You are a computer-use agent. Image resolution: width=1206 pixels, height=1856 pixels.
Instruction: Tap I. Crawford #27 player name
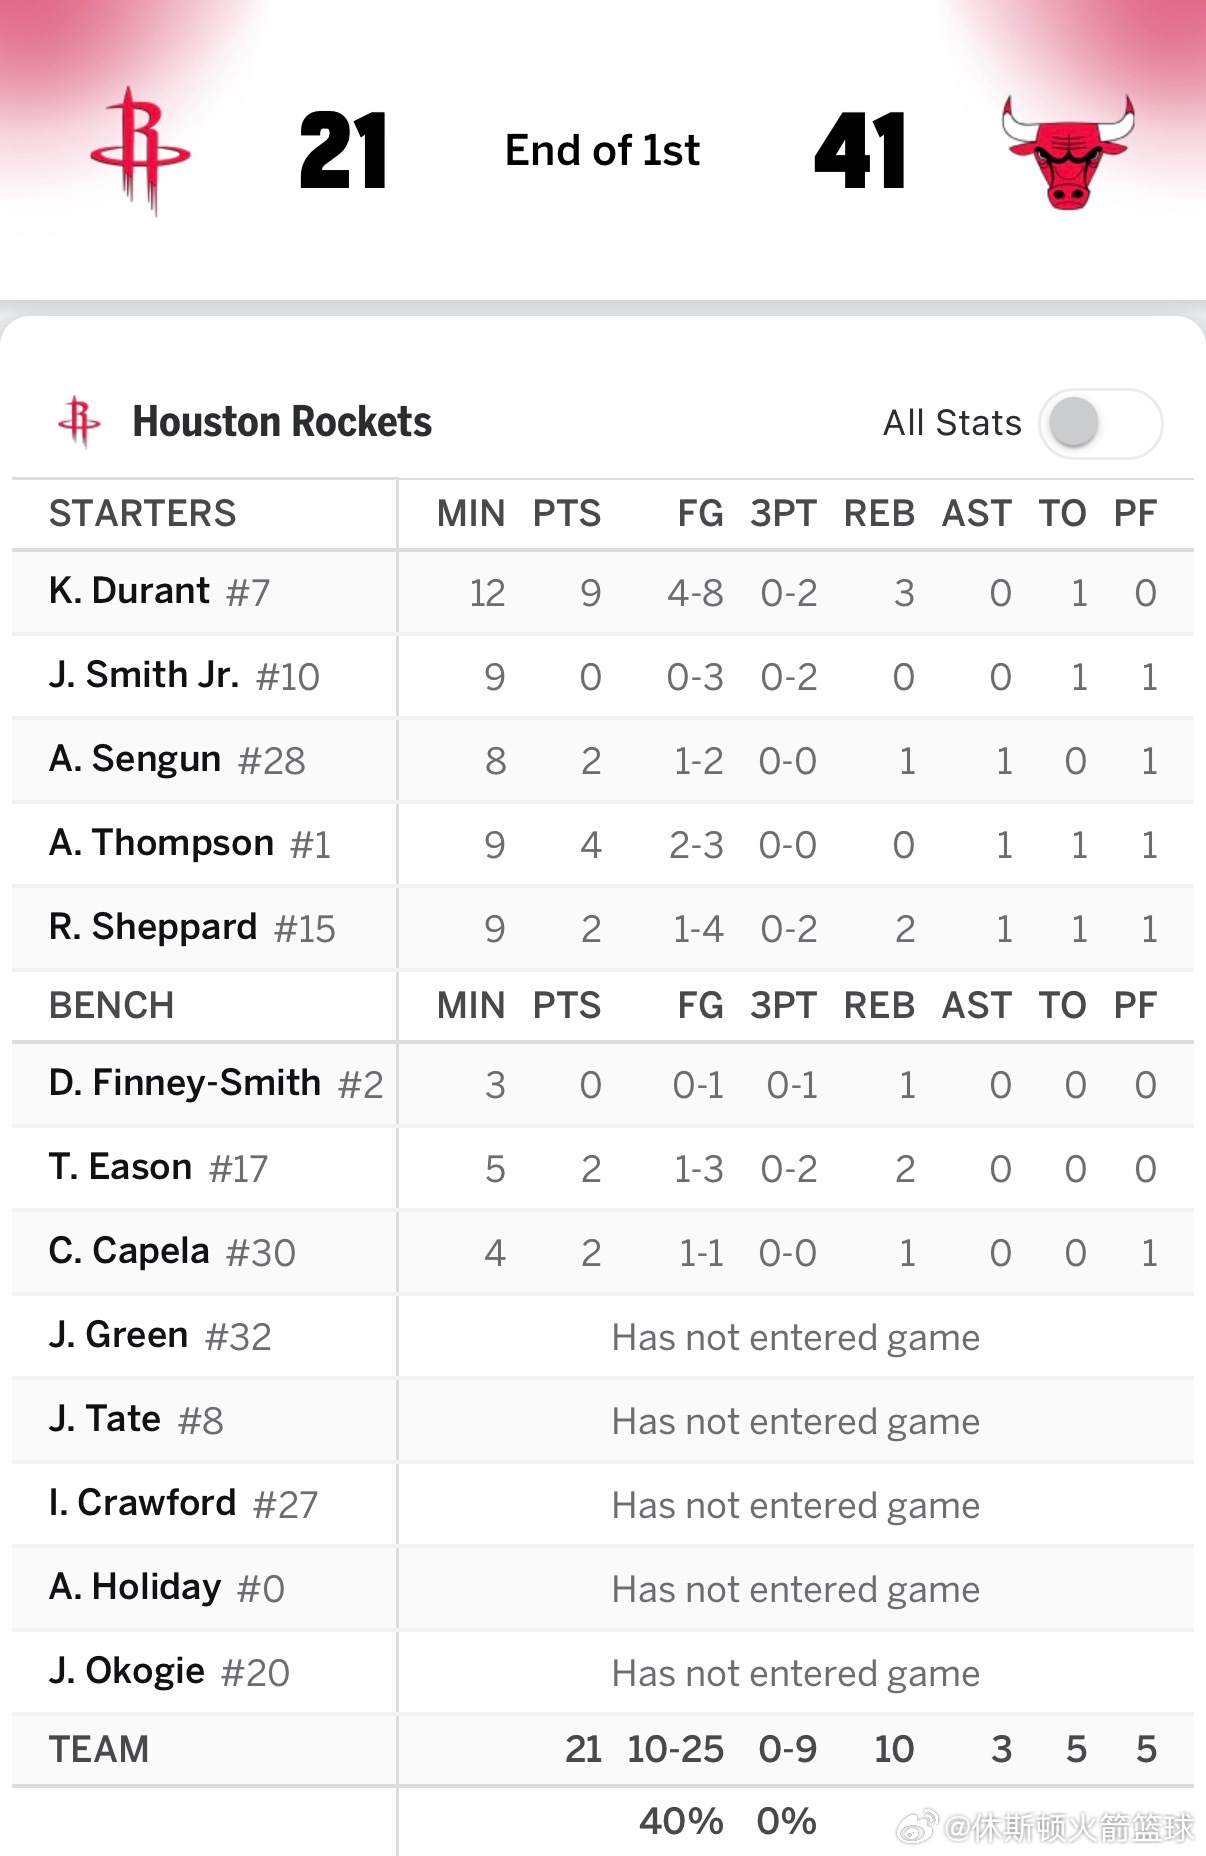click(183, 1504)
